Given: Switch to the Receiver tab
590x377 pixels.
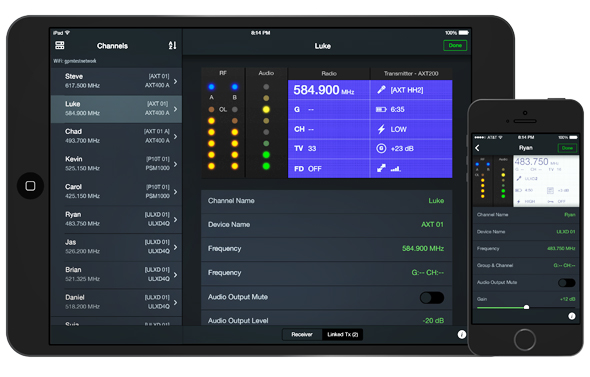Looking at the screenshot, I should 302,334.
